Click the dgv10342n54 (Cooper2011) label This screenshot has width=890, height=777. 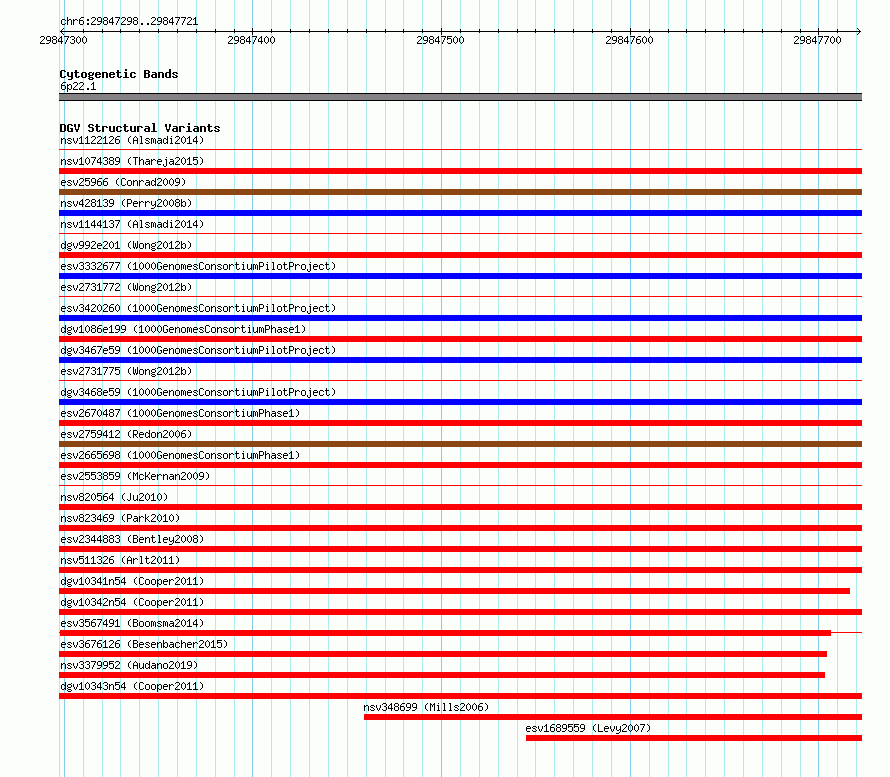tap(132, 602)
